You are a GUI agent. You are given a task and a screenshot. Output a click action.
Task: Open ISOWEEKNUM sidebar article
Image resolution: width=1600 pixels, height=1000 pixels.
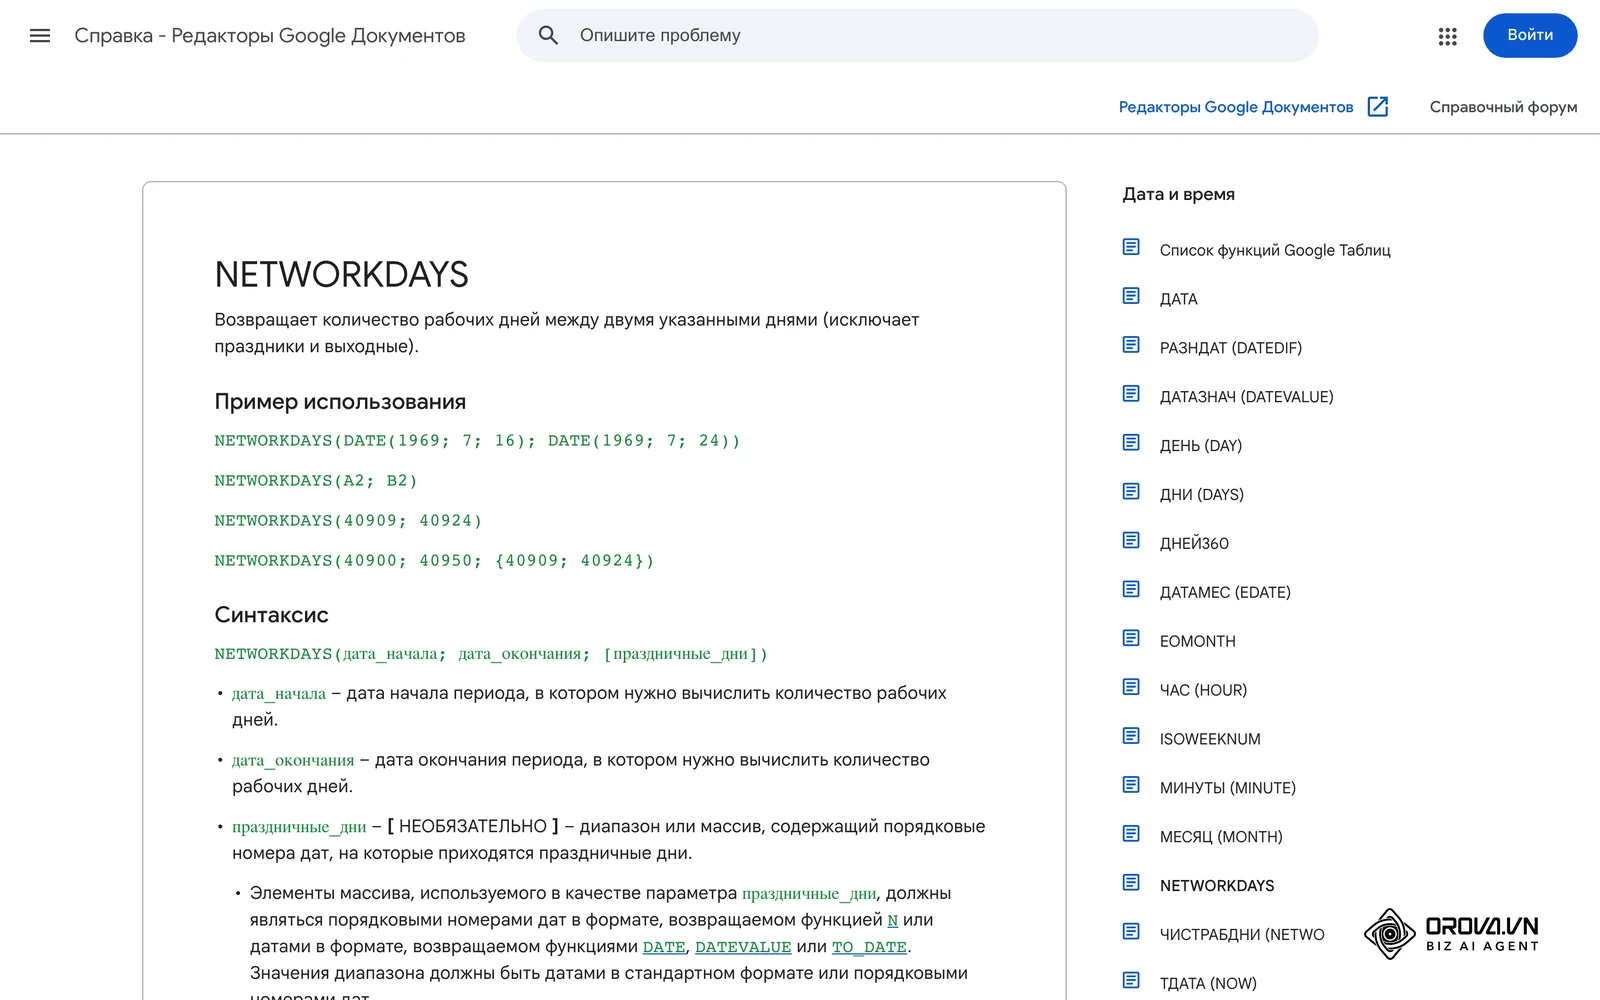click(x=1210, y=740)
